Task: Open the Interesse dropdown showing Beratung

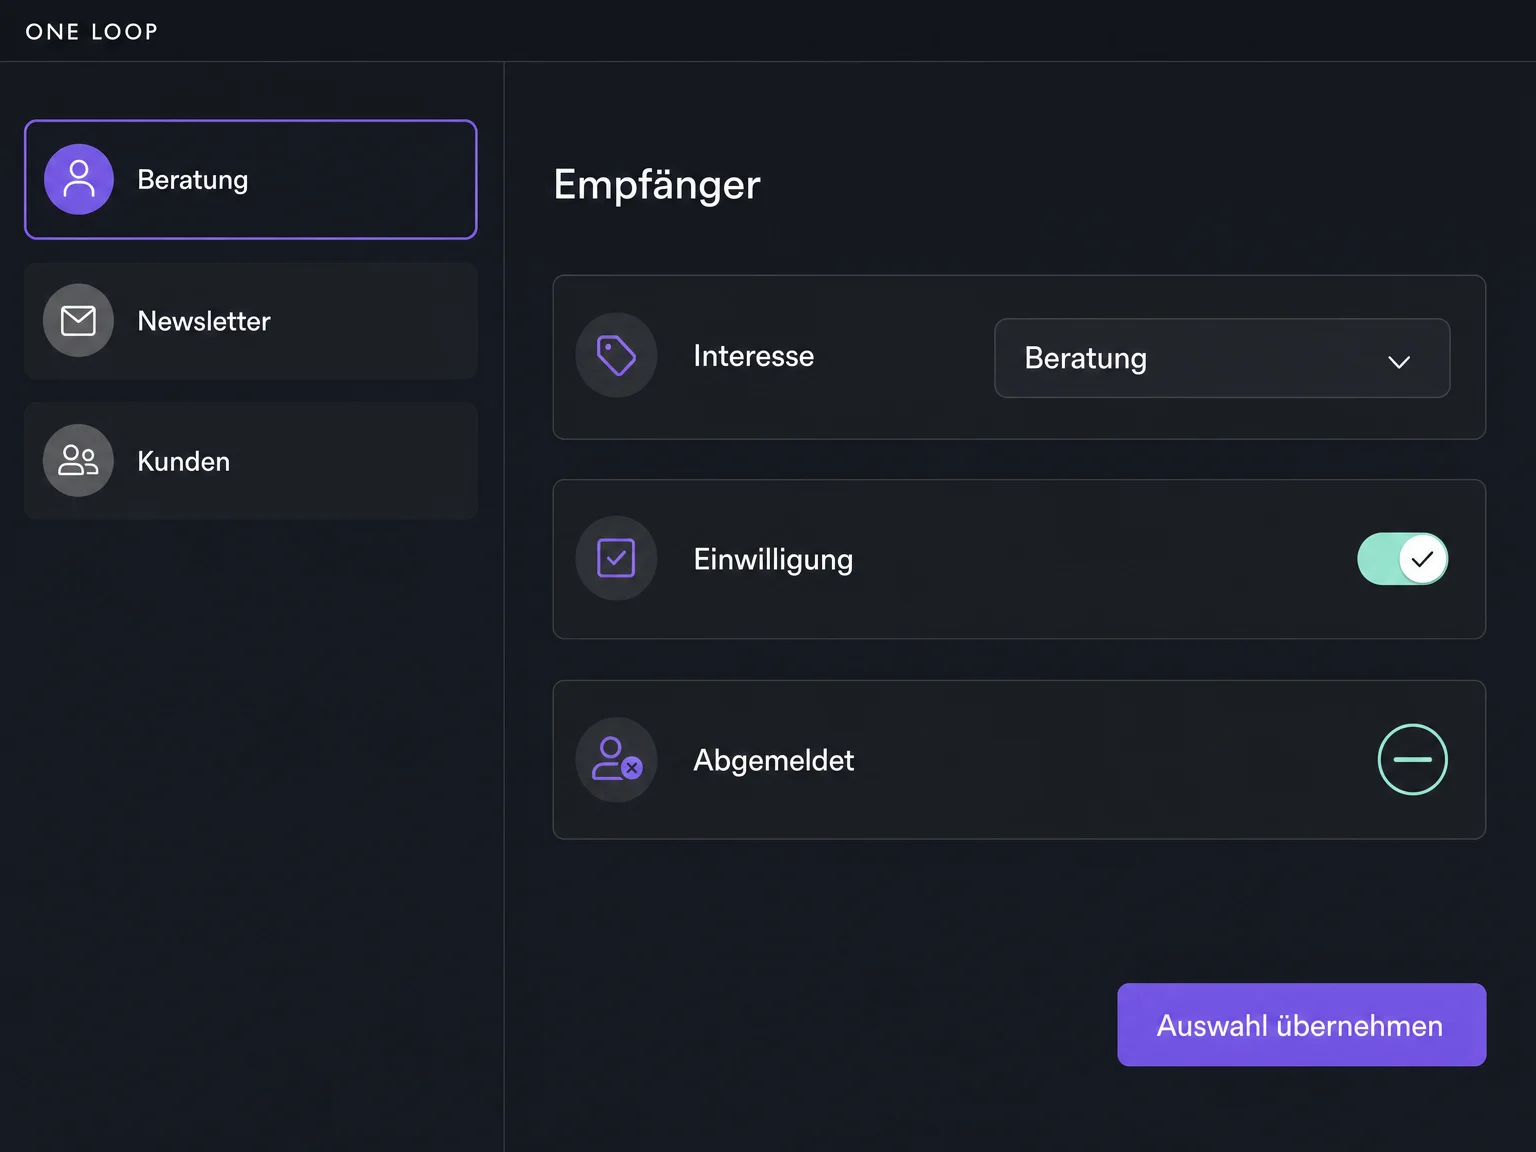Action: [x=1222, y=358]
